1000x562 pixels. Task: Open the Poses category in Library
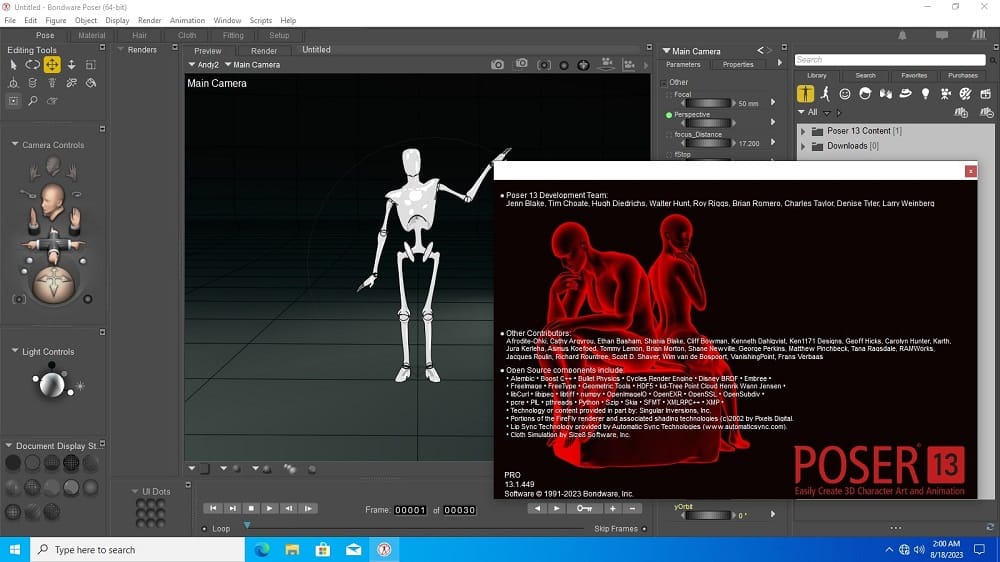click(x=825, y=93)
